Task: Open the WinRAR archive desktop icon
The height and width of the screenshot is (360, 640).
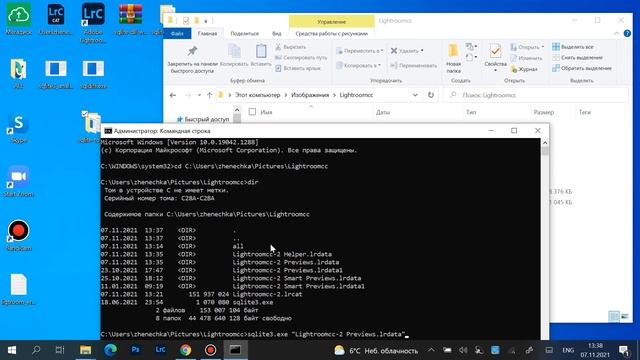Action: click(x=131, y=19)
